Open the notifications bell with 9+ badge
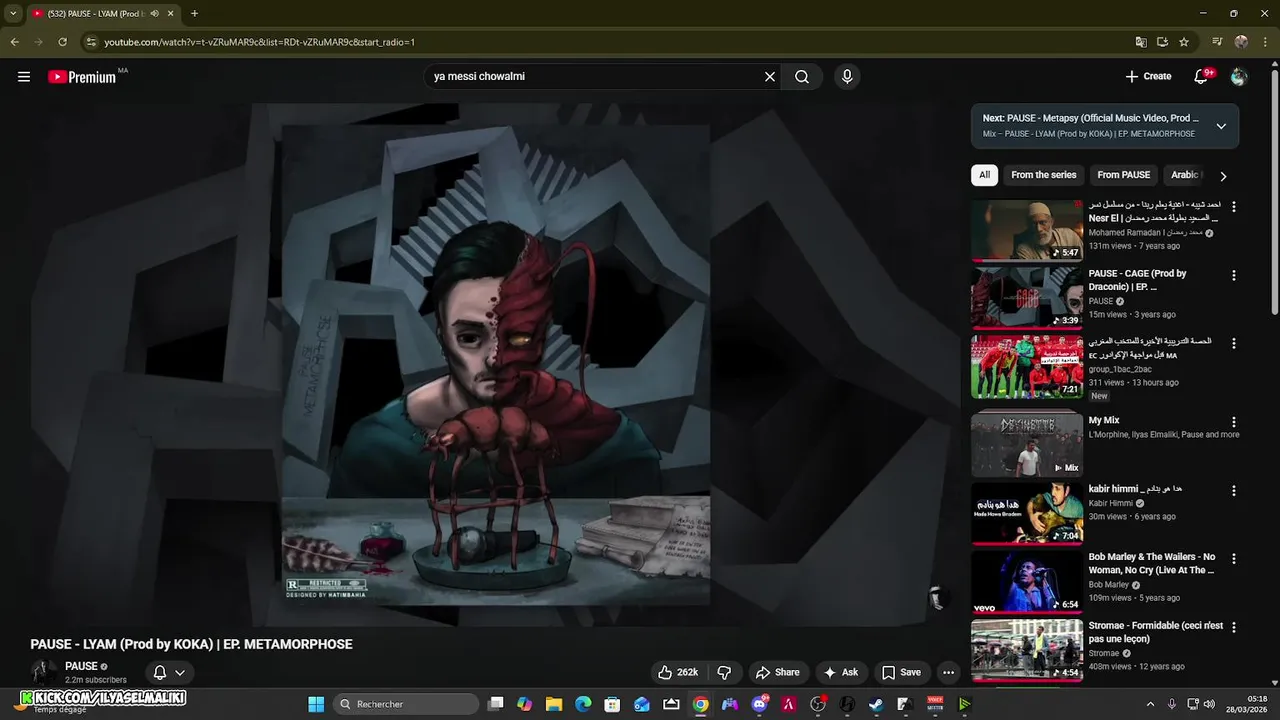Image resolution: width=1280 pixels, height=720 pixels. pyautogui.click(x=1202, y=77)
